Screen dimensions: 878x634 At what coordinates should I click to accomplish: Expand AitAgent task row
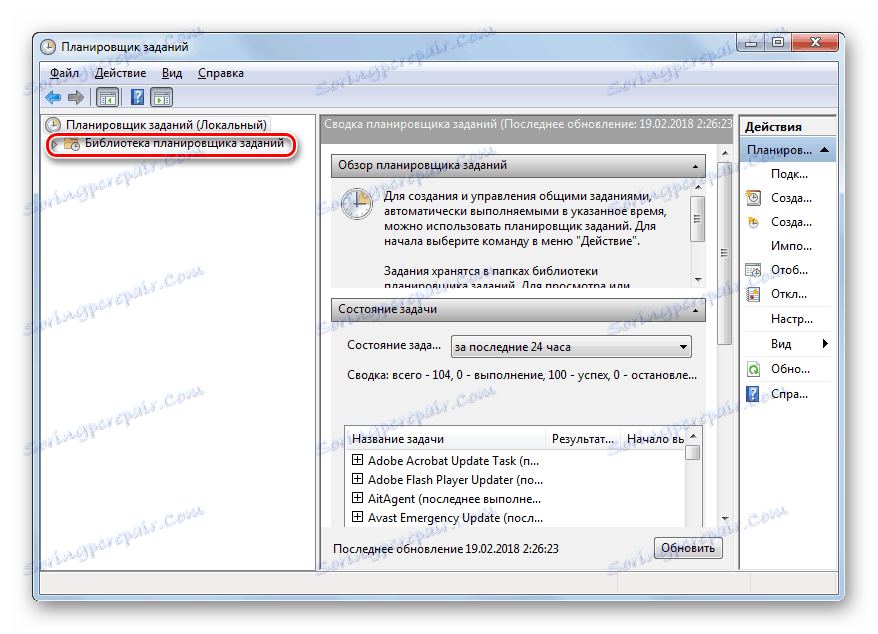[x=357, y=498]
